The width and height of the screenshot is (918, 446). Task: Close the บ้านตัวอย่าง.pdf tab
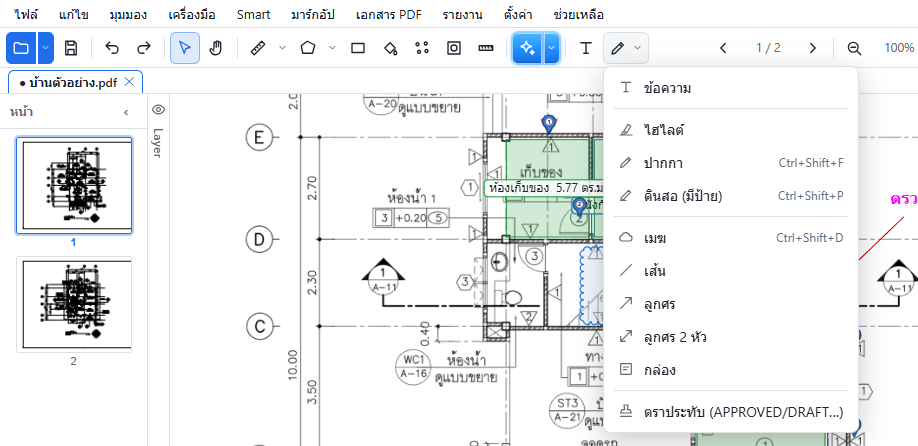point(130,82)
